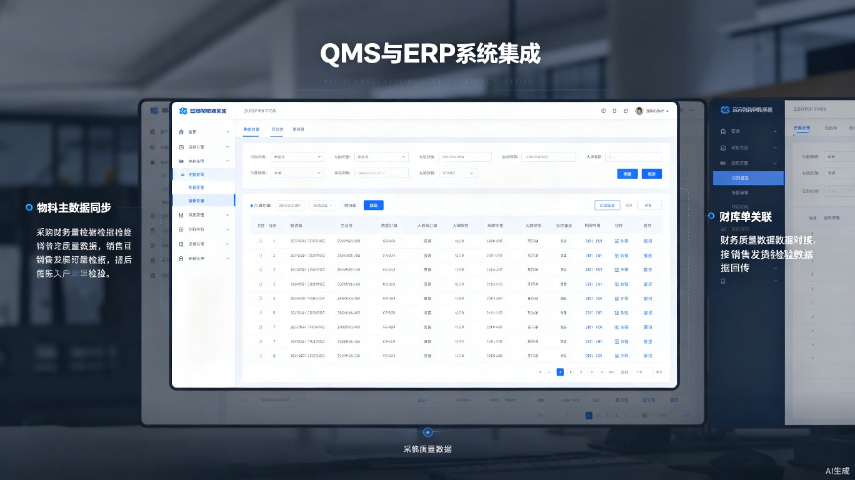The image size is (855, 480).
Task: Switch to the third tab under the header
Action: [x=298, y=129]
